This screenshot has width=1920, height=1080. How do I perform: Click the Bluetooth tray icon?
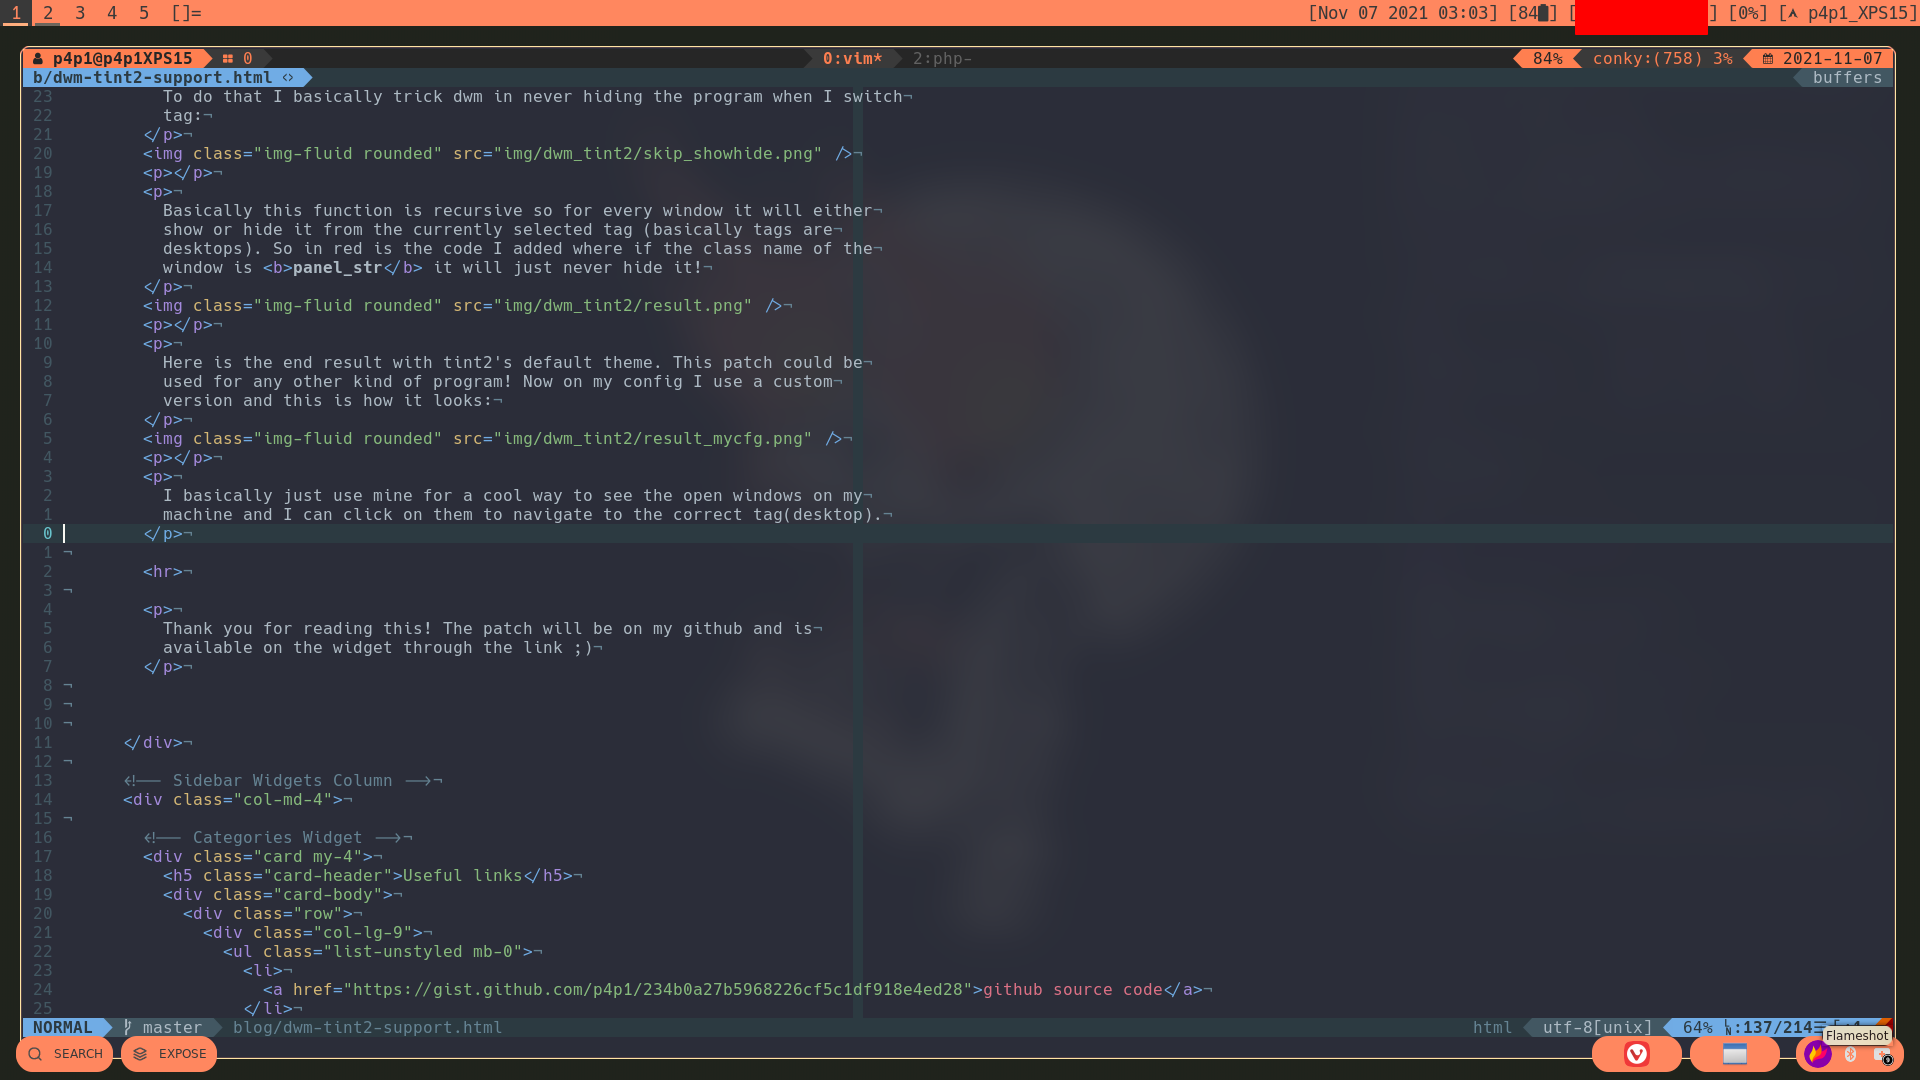click(x=1851, y=1054)
